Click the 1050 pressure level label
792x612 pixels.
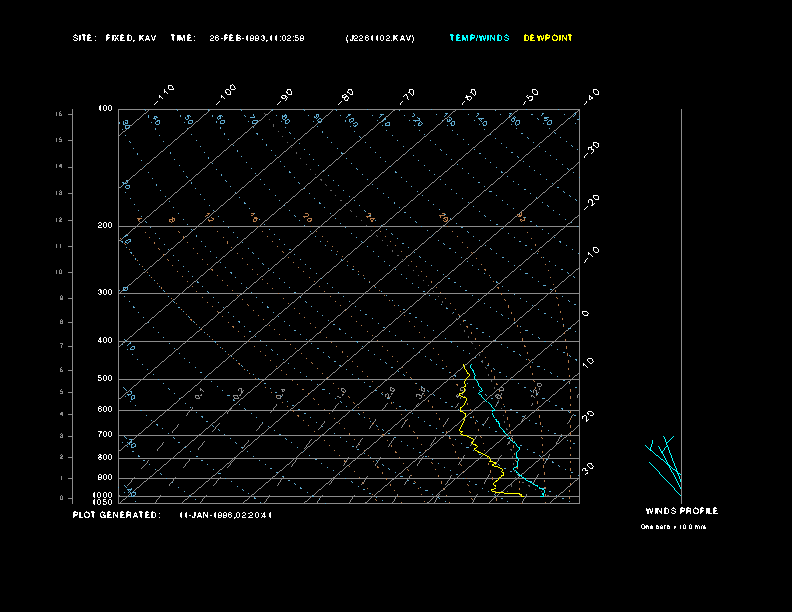(103, 502)
